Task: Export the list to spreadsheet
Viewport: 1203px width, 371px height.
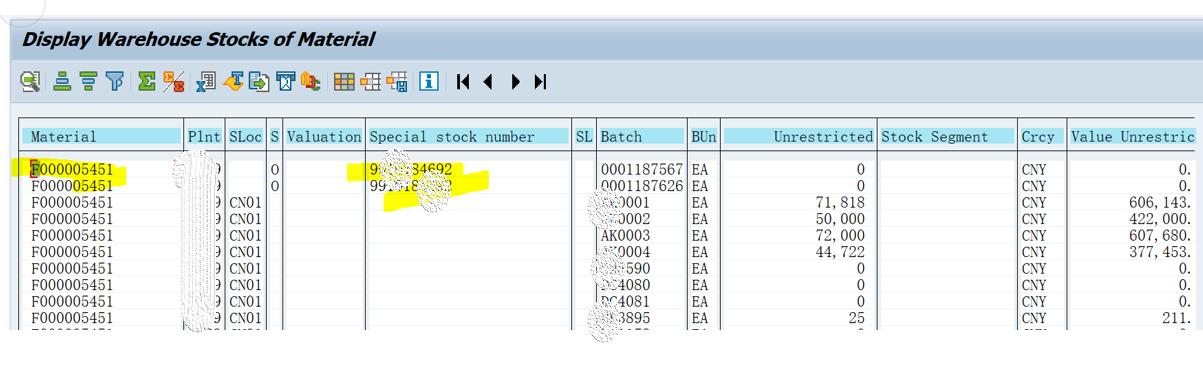Action: (x=207, y=81)
